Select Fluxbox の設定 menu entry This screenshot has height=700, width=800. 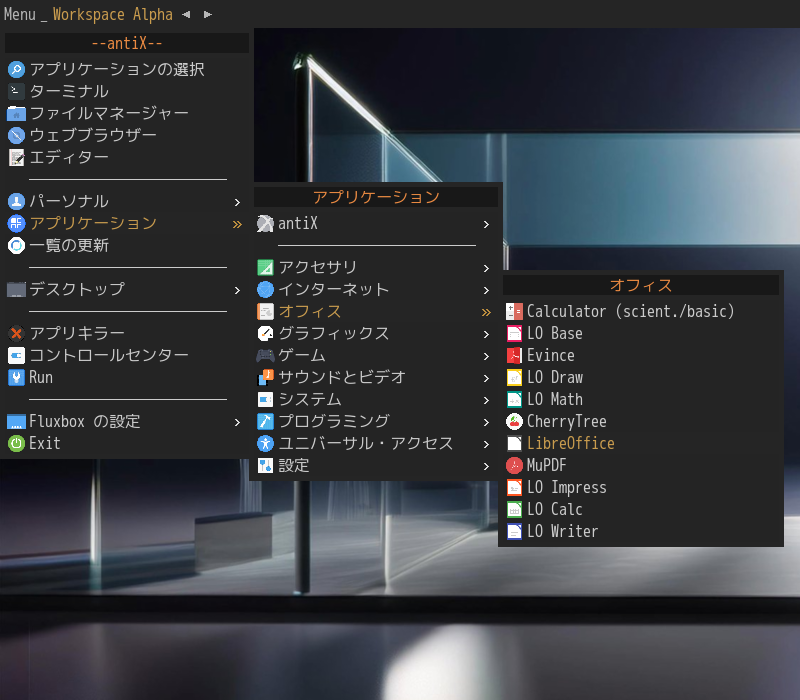[x=125, y=421]
